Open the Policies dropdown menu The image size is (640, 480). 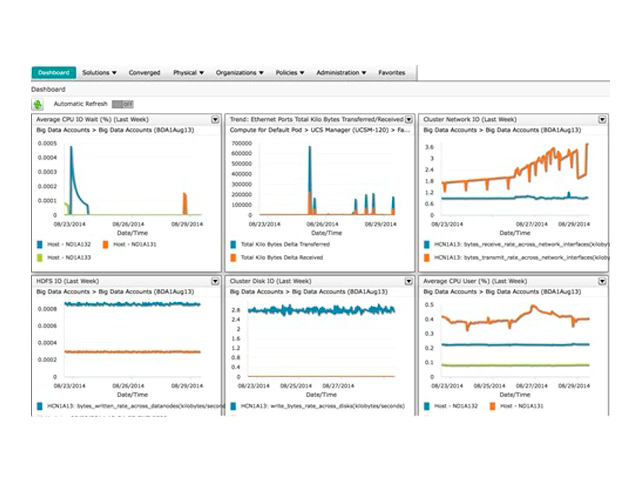(290, 73)
